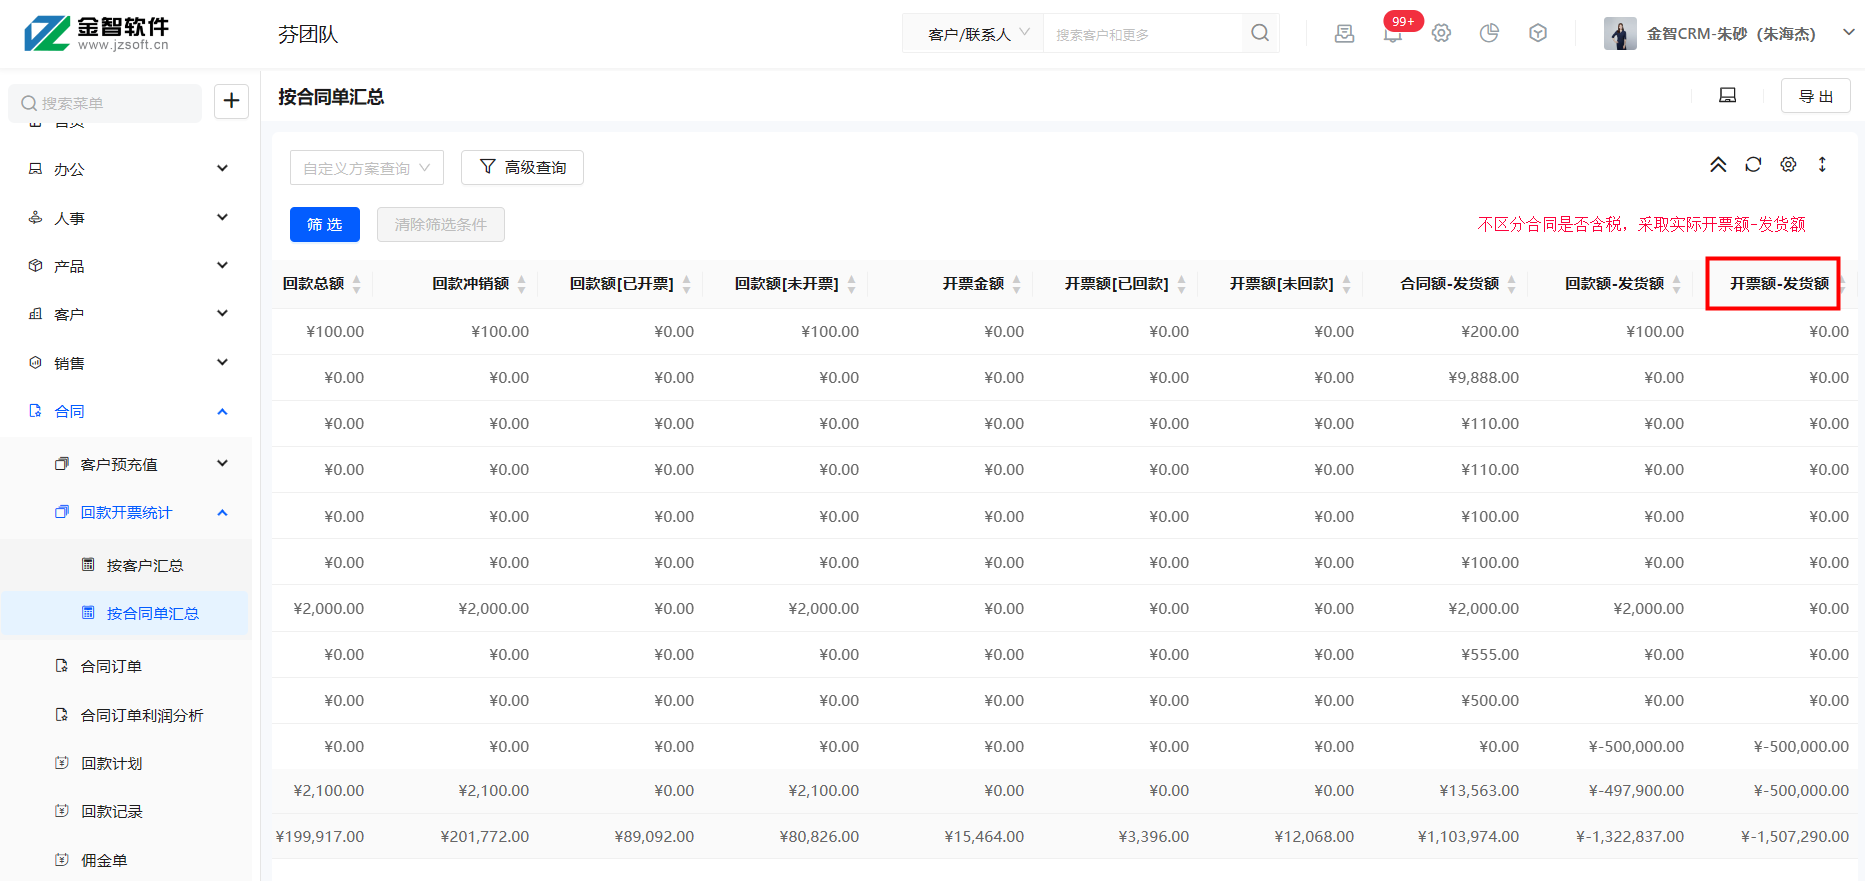
Task: Click the plus button beside menu search
Action: [x=231, y=101]
